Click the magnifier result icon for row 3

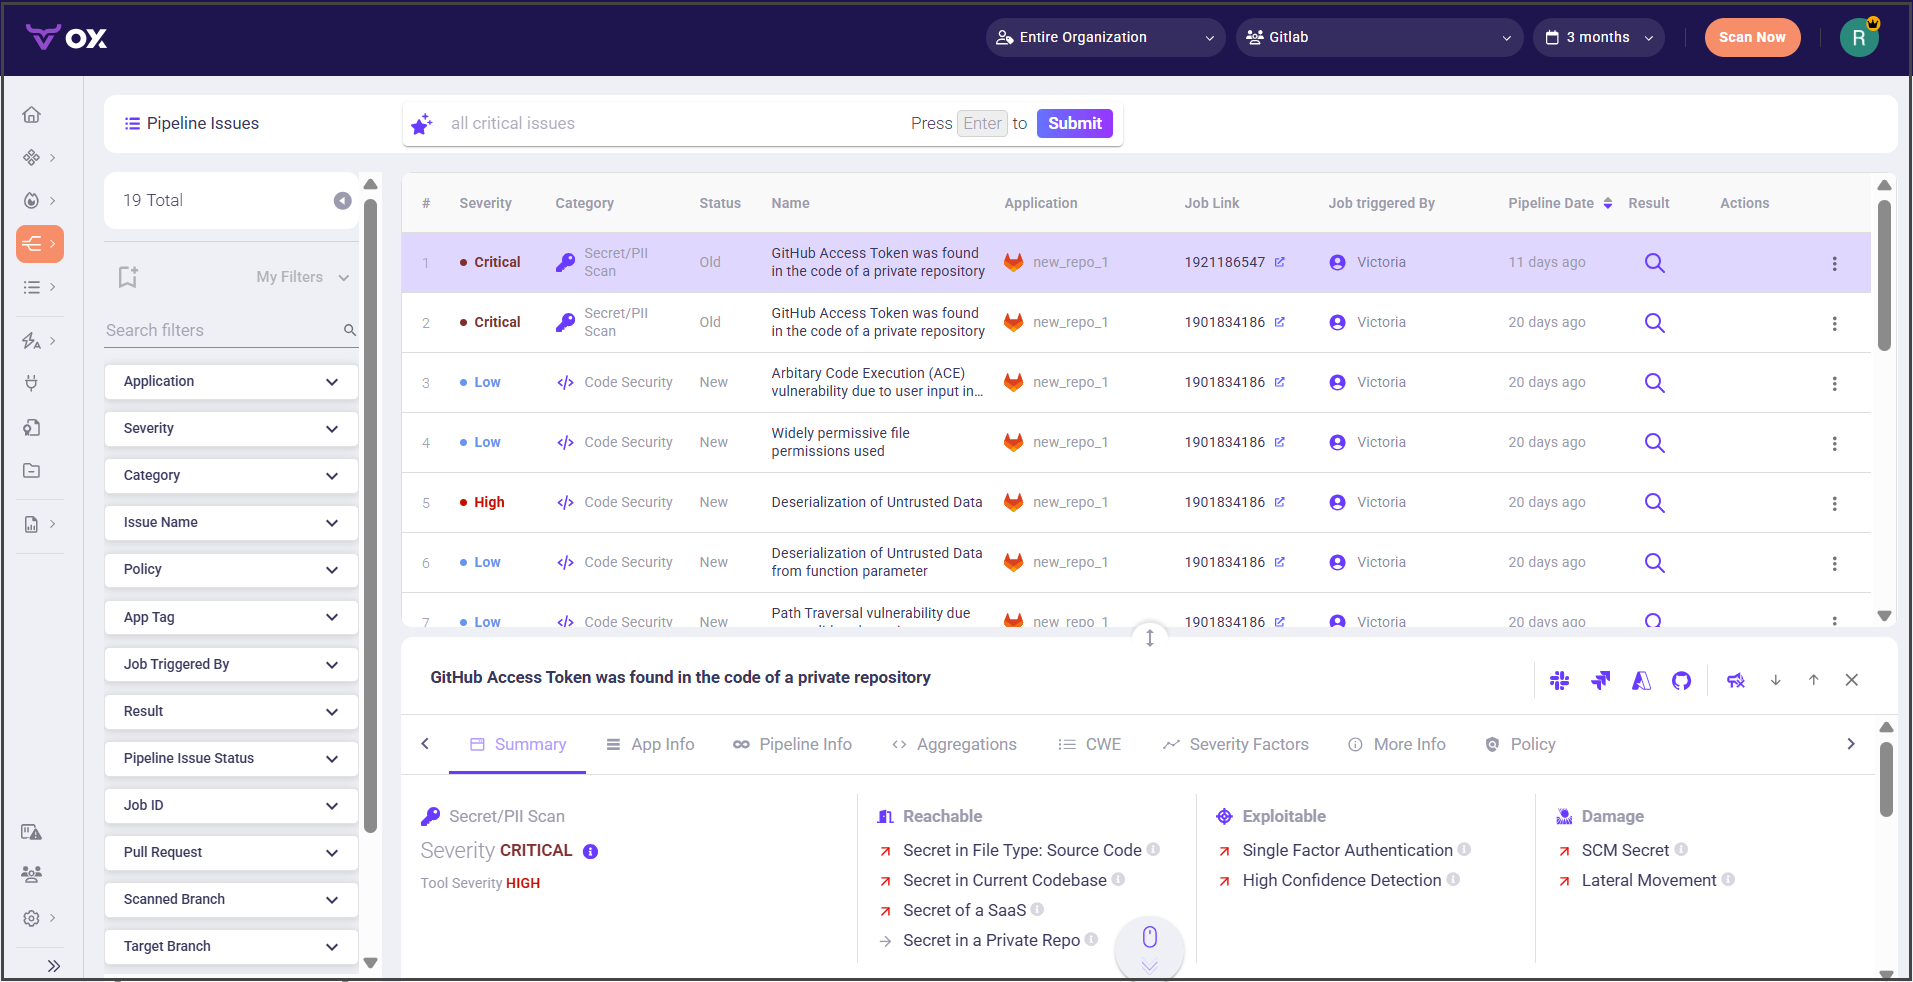(1654, 383)
